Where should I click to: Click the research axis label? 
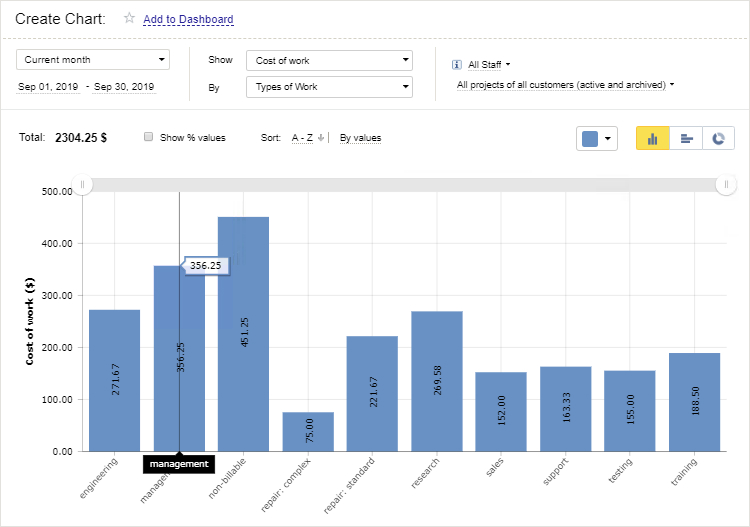point(425,473)
